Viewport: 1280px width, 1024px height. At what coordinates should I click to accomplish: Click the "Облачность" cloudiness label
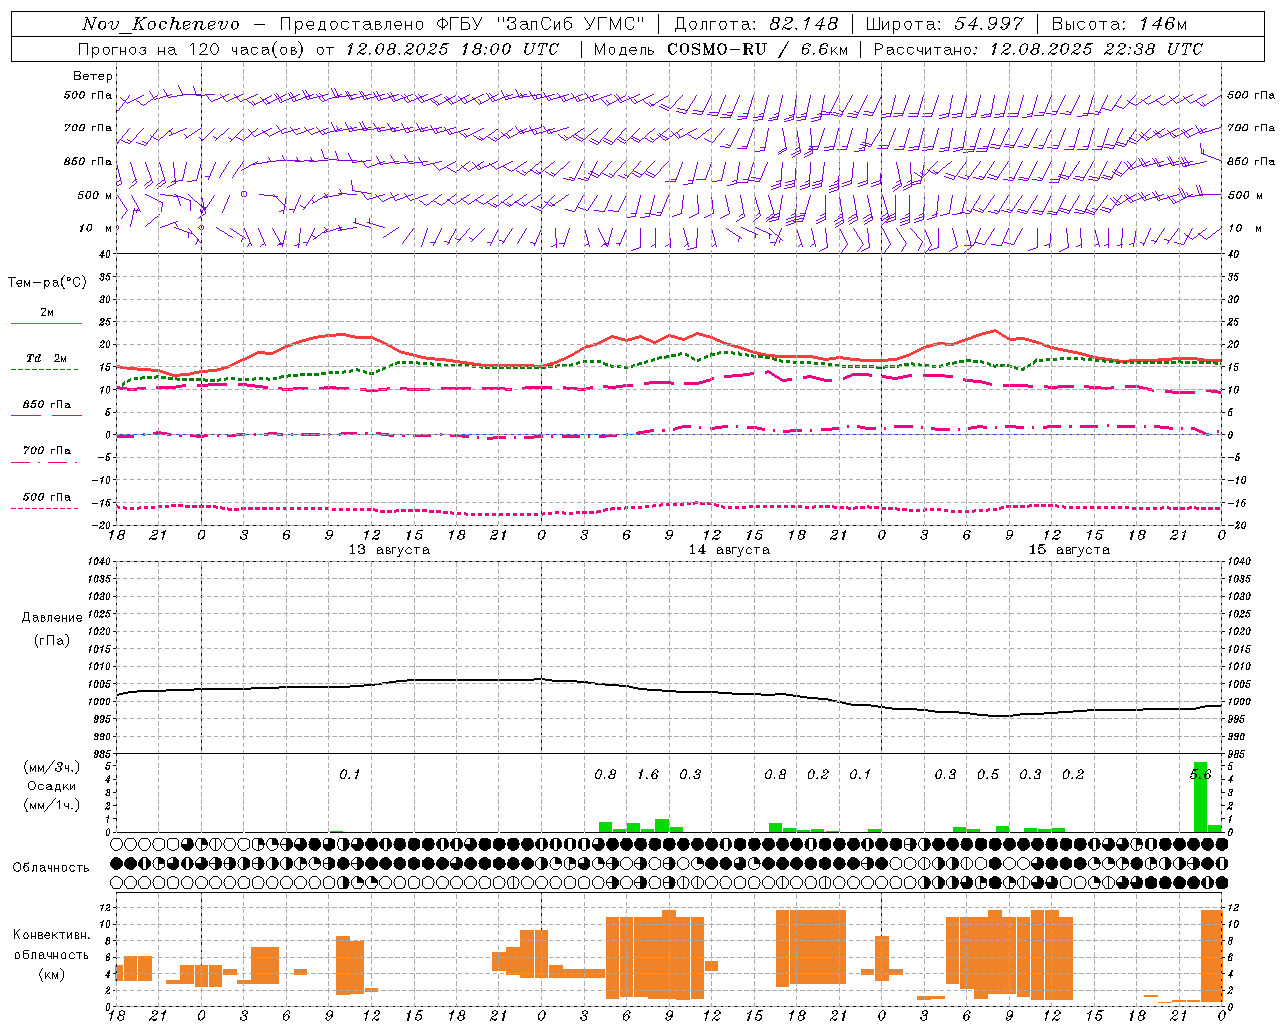(x=51, y=868)
